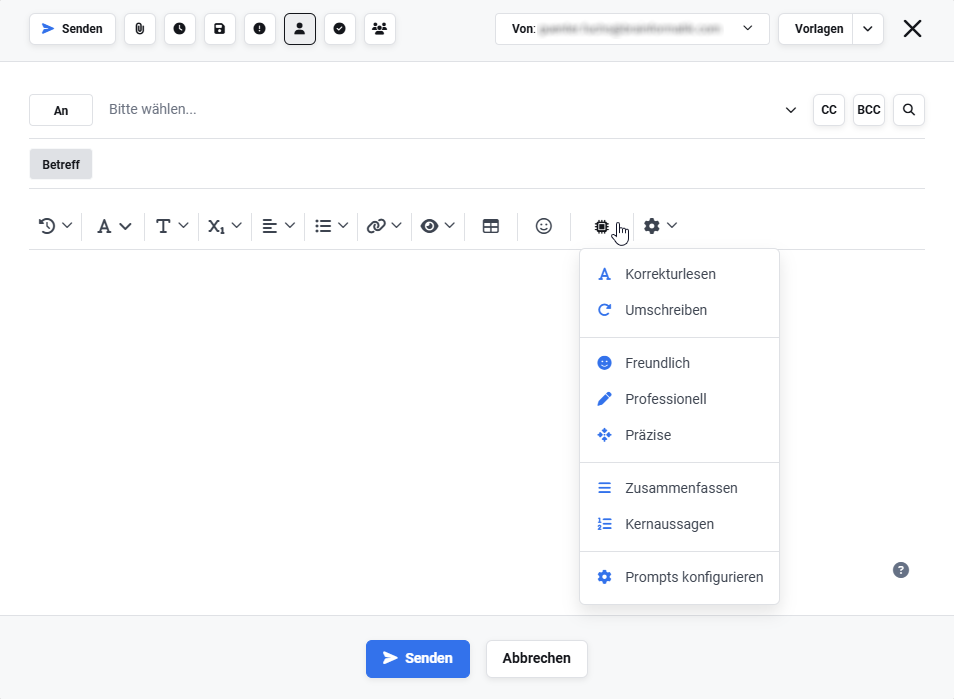Click the An recipient button
The width and height of the screenshot is (954, 699).
click(x=61, y=110)
